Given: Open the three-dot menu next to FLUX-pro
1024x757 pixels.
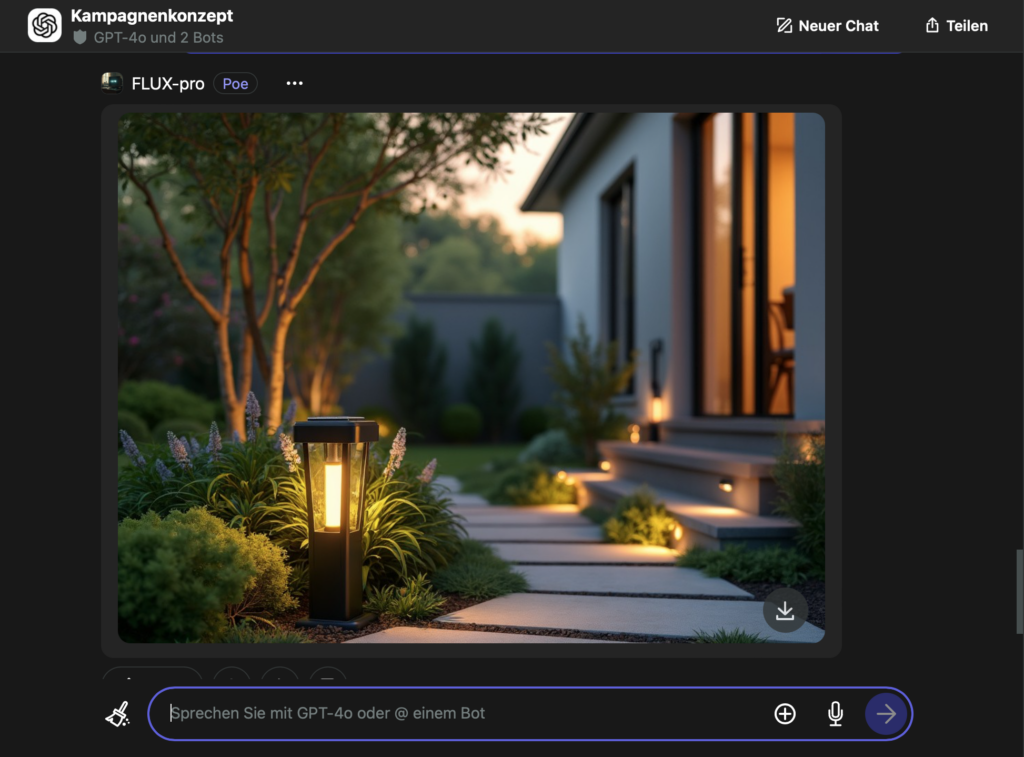Looking at the screenshot, I should 294,83.
